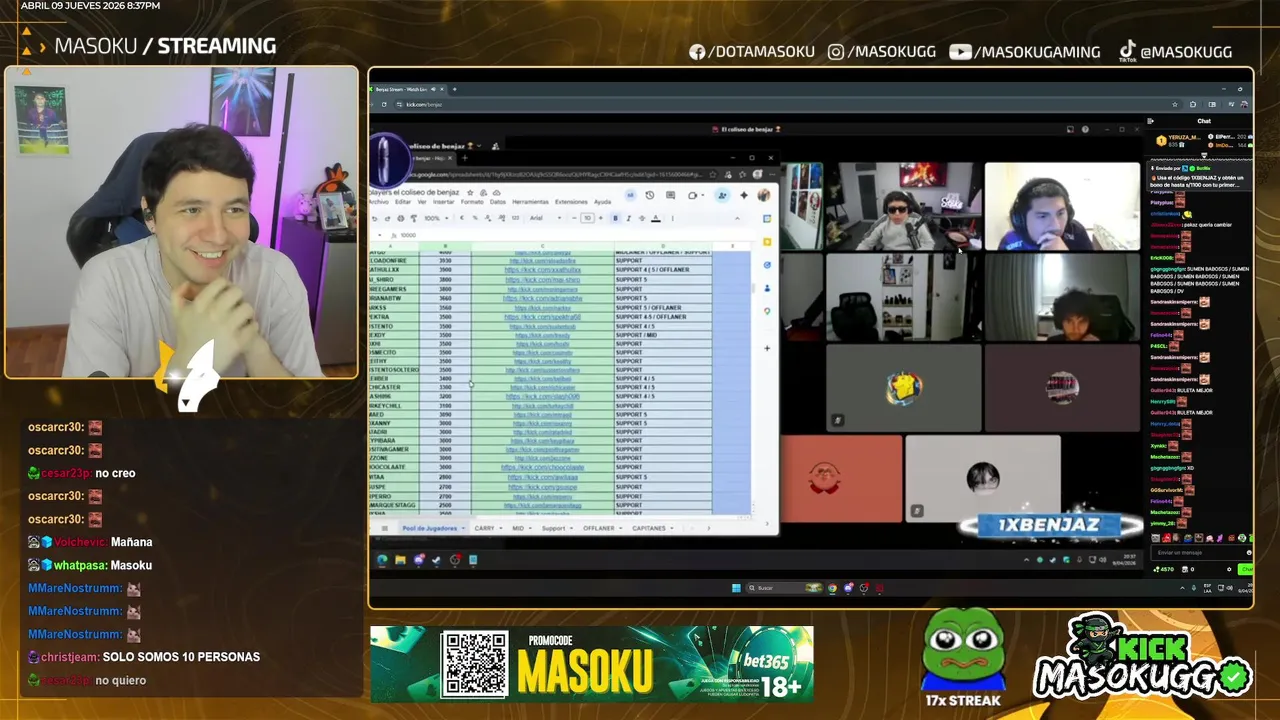Format cells as currency with € icon
The width and height of the screenshot is (1280, 720).
tap(462, 218)
